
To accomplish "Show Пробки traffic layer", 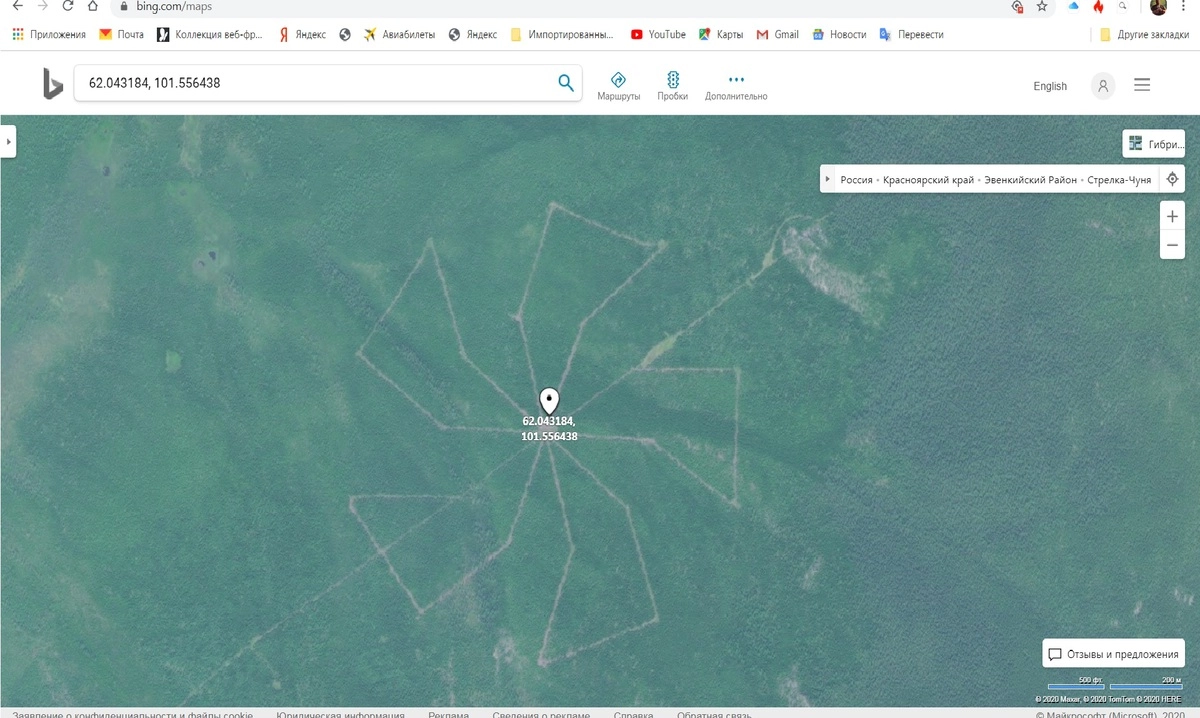I will click(x=672, y=85).
